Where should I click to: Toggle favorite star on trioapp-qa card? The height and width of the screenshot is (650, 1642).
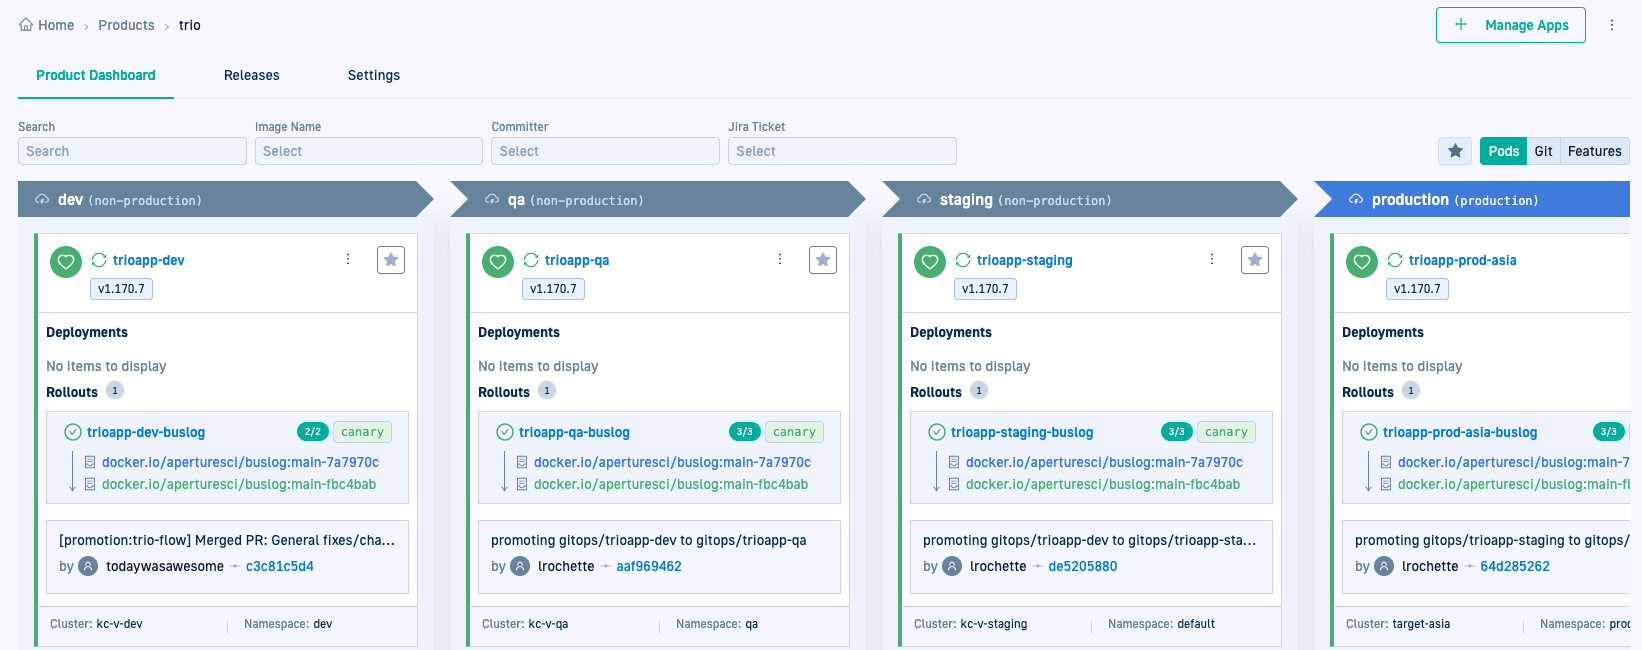click(823, 260)
